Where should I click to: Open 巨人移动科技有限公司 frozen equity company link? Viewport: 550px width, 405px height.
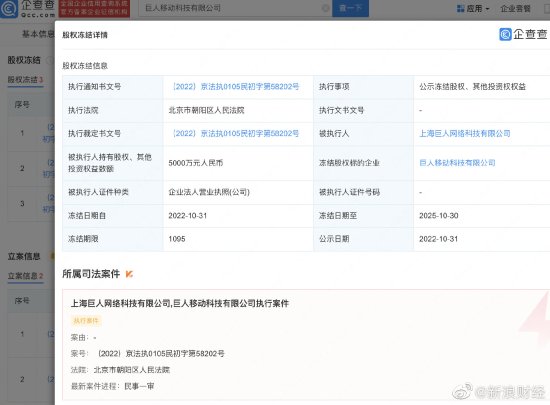click(457, 163)
